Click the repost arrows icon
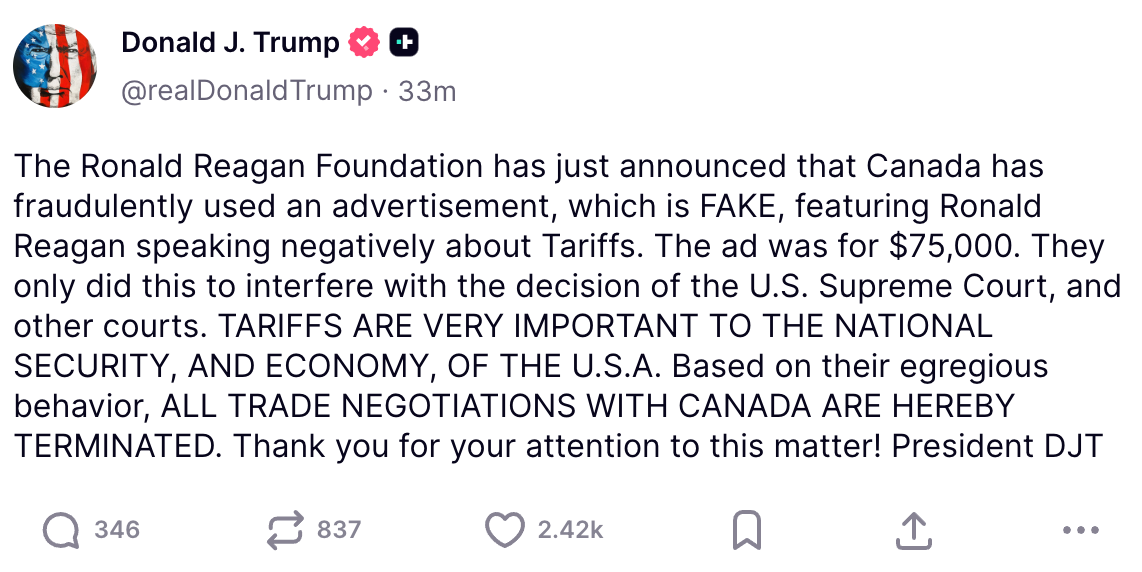Screen dimensions: 1142x572 click(x=285, y=530)
